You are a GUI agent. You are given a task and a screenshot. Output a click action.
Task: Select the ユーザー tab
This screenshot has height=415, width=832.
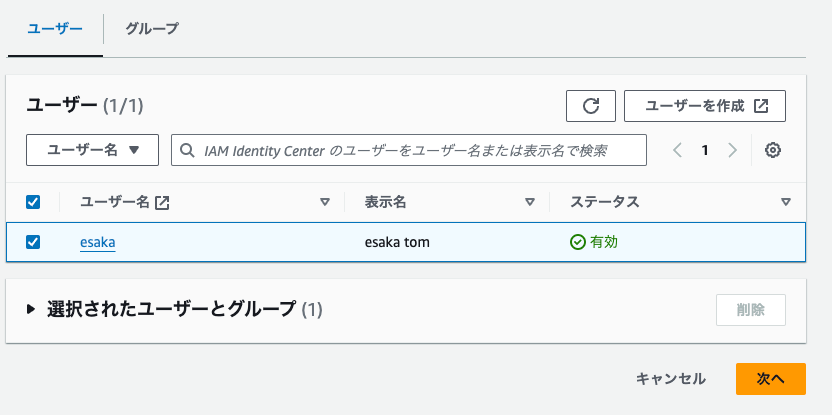[54, 29]
